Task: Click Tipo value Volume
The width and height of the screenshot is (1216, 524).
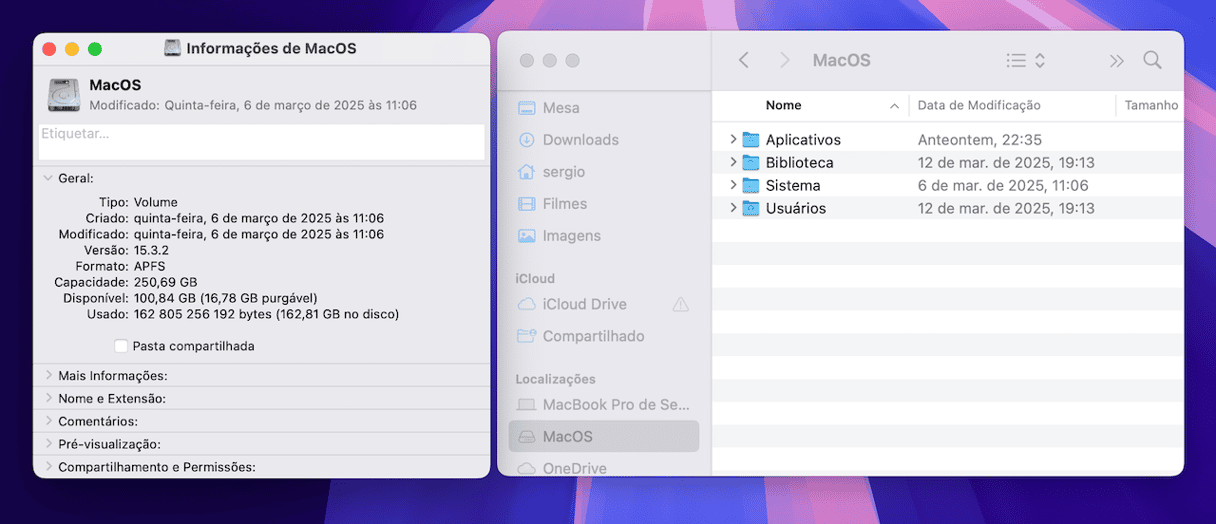Action: point(156,202)
